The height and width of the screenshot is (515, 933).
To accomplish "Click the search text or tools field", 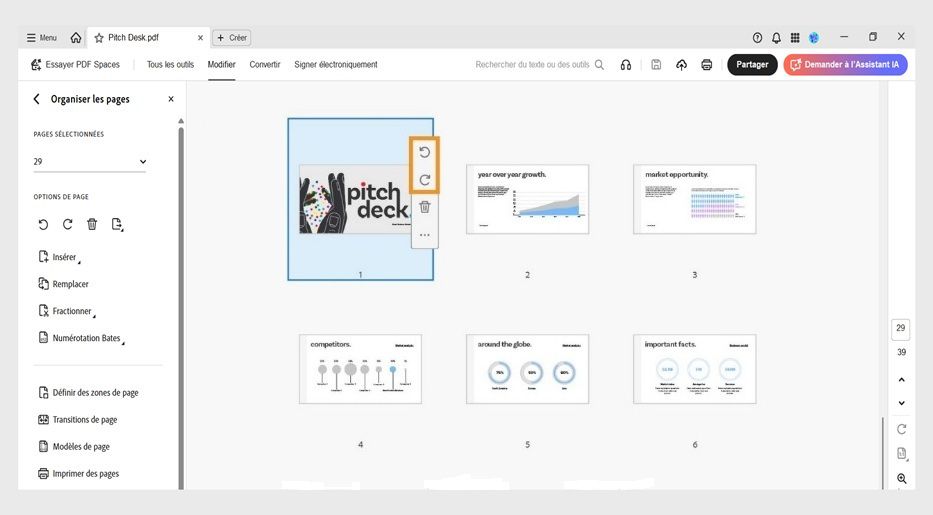I will coord(539,64).
